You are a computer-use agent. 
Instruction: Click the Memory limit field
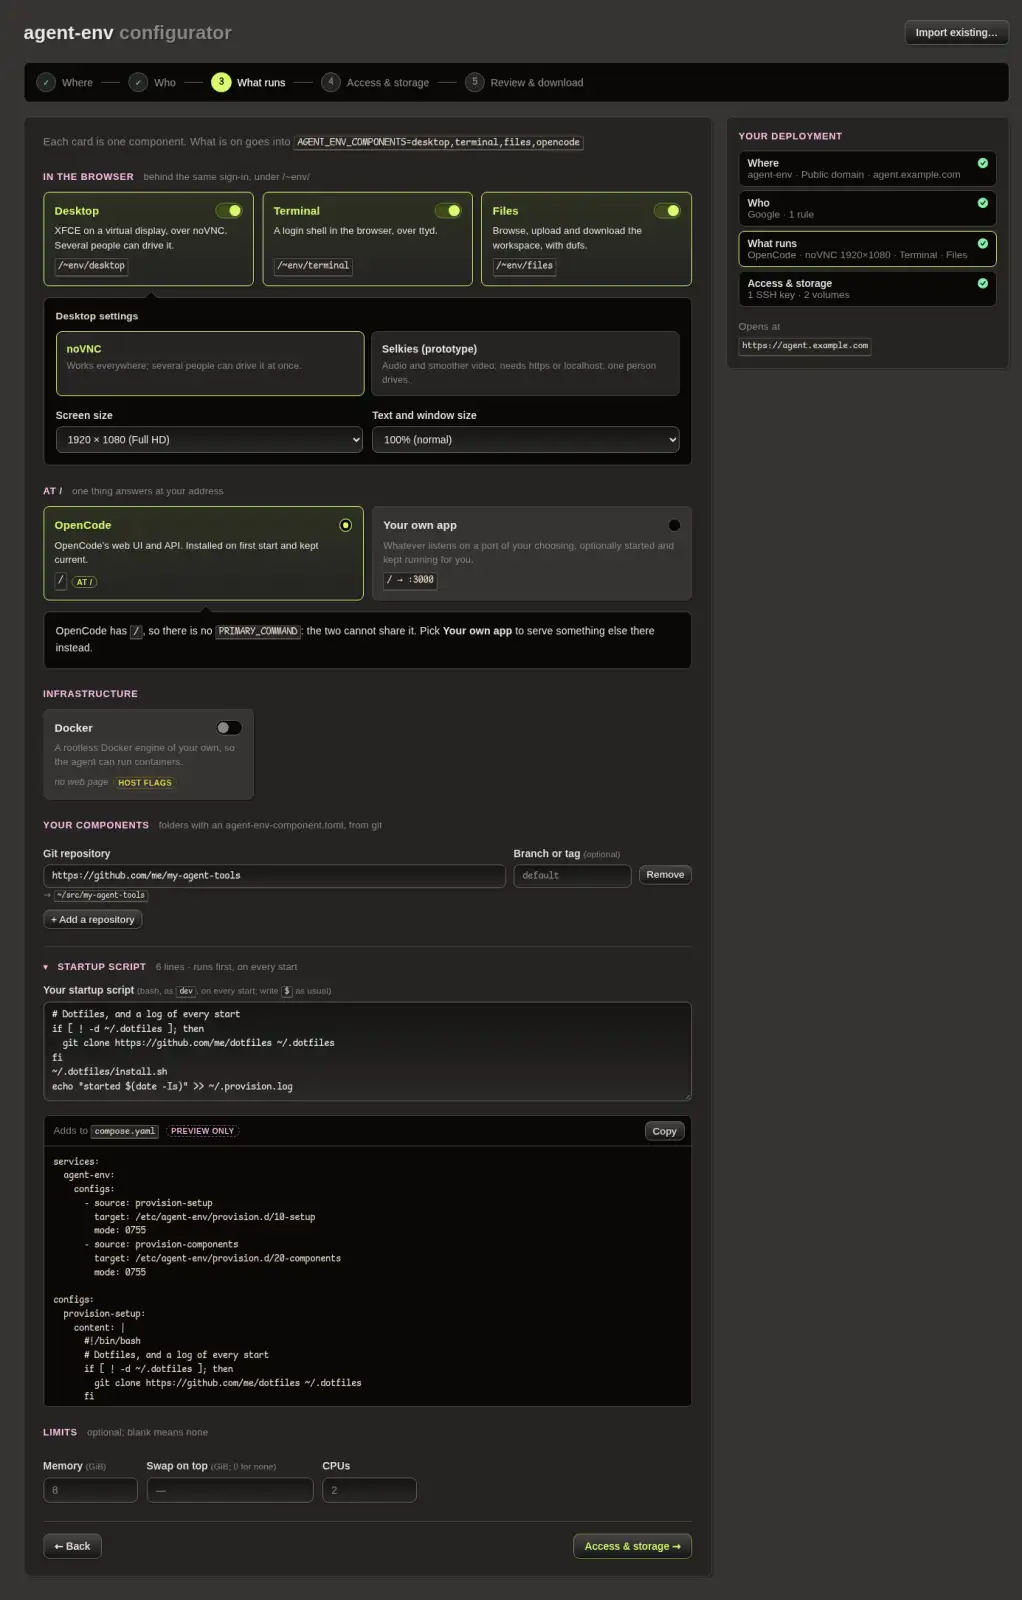(90, 1490)
